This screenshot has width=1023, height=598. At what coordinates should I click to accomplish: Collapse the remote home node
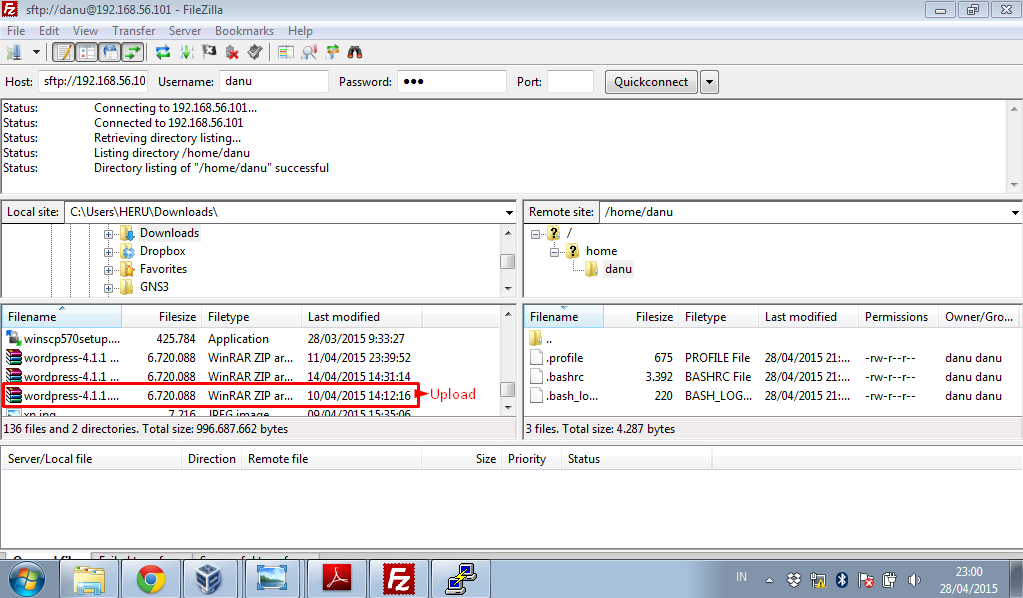[554, 252]
